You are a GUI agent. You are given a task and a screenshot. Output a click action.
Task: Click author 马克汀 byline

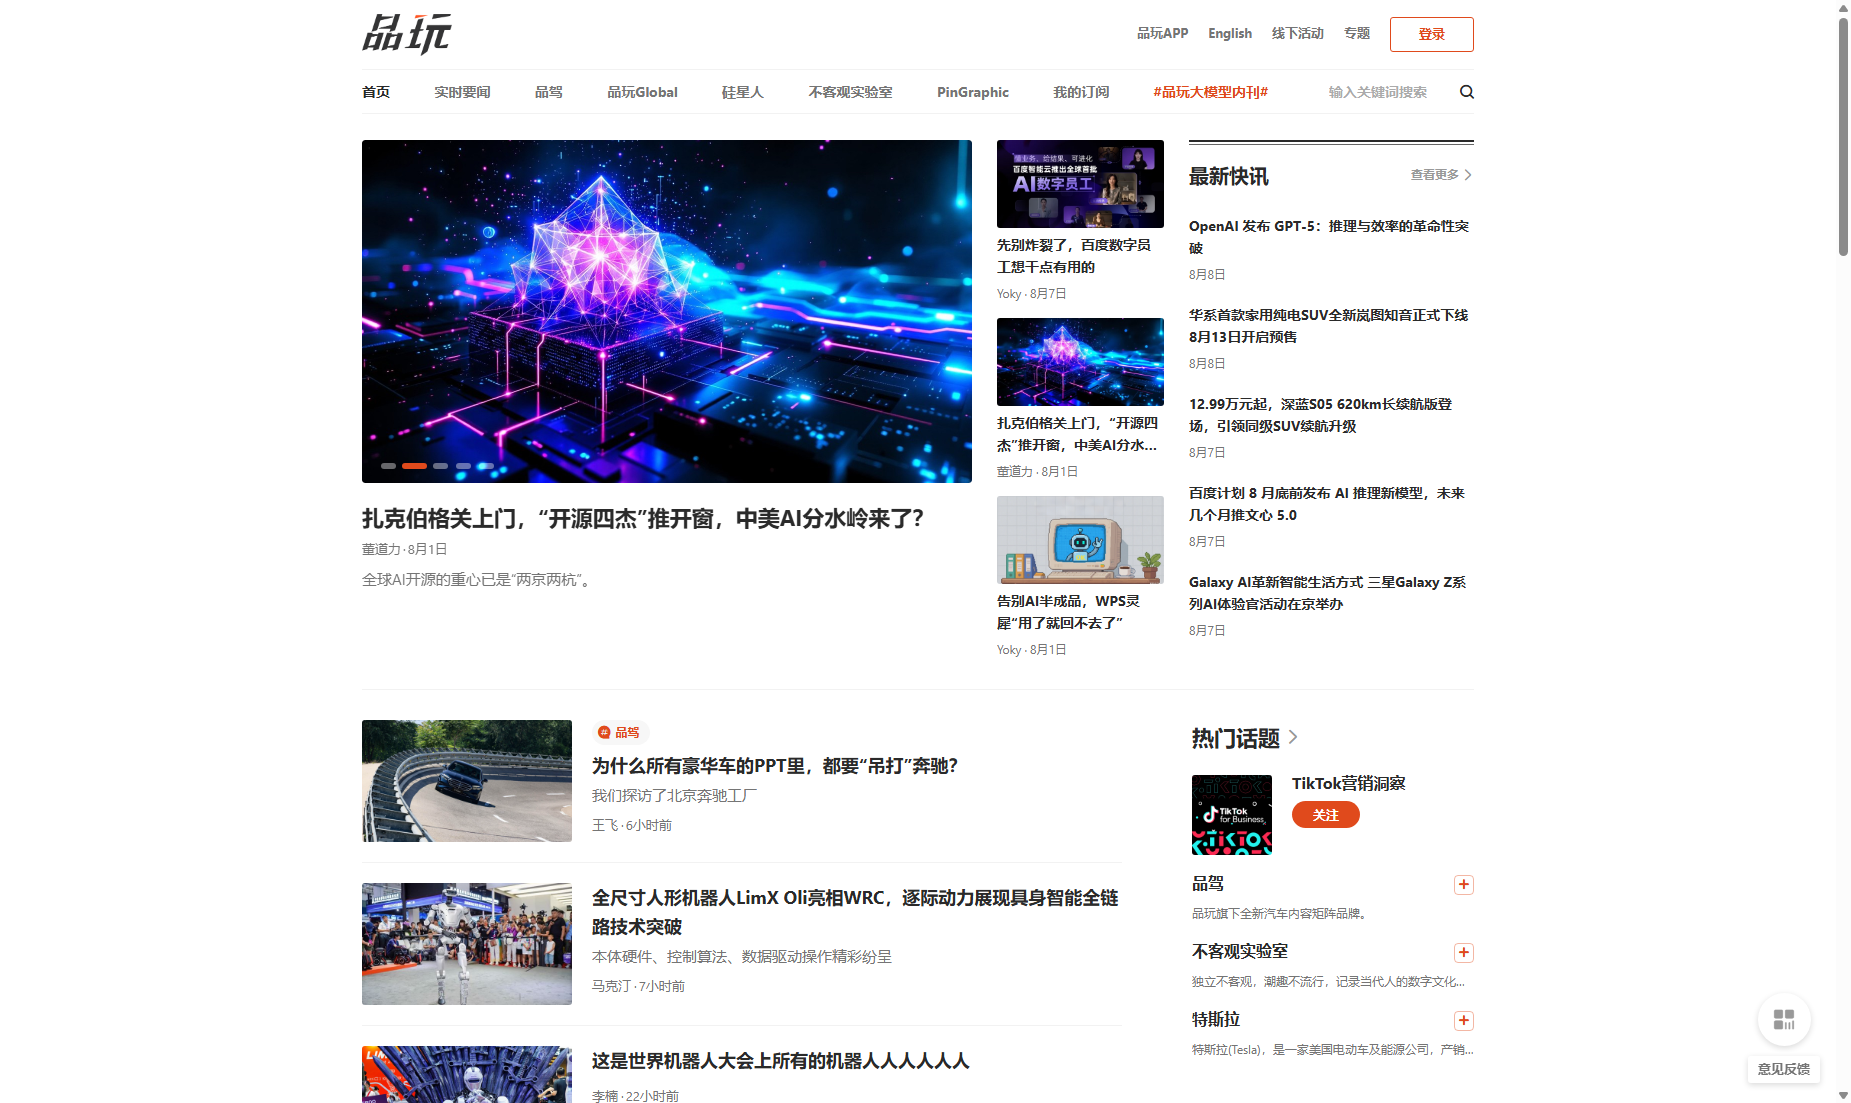612,986
